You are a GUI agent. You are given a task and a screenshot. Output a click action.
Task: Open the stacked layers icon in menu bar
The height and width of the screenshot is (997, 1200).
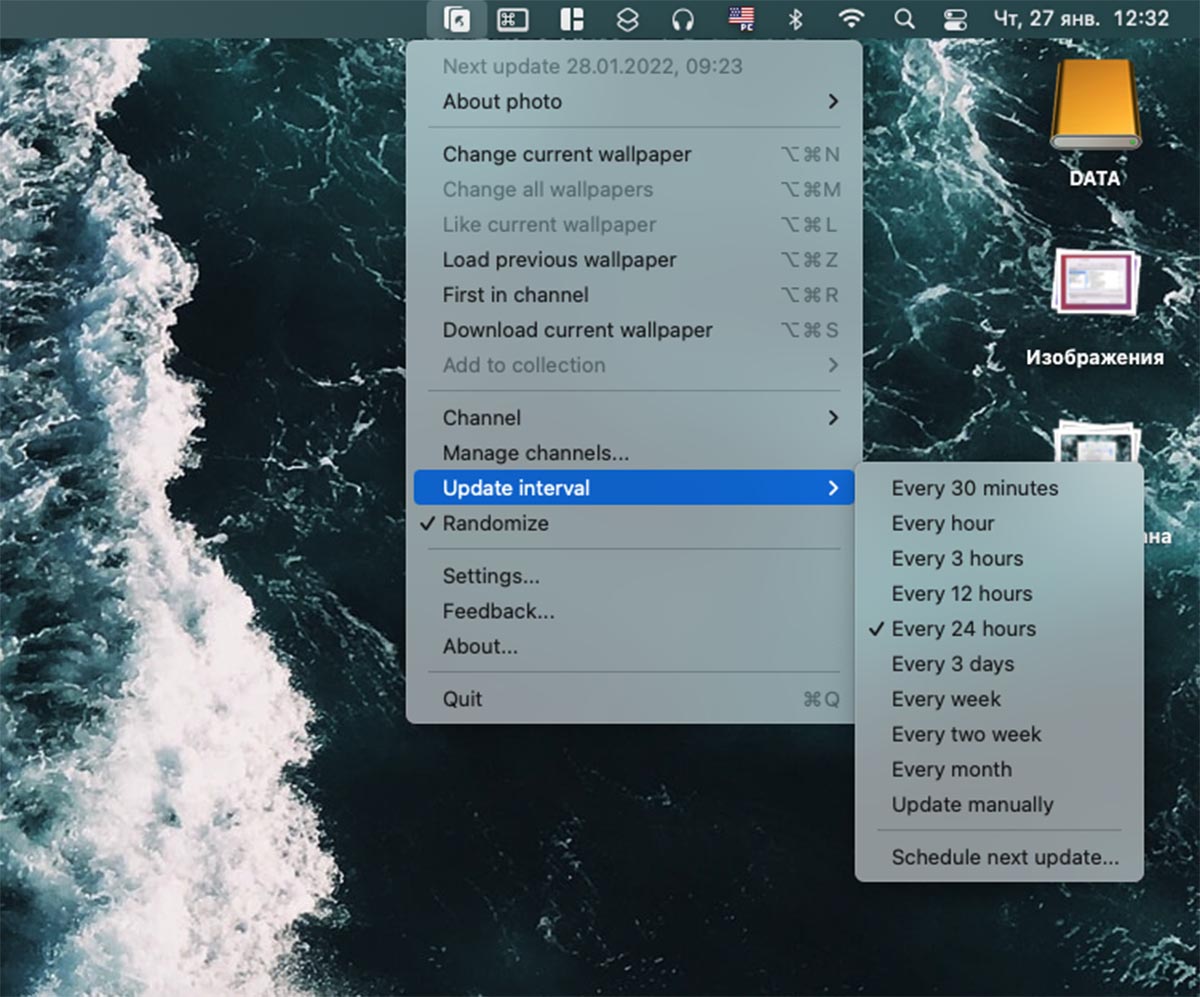(x=626, y=19)
